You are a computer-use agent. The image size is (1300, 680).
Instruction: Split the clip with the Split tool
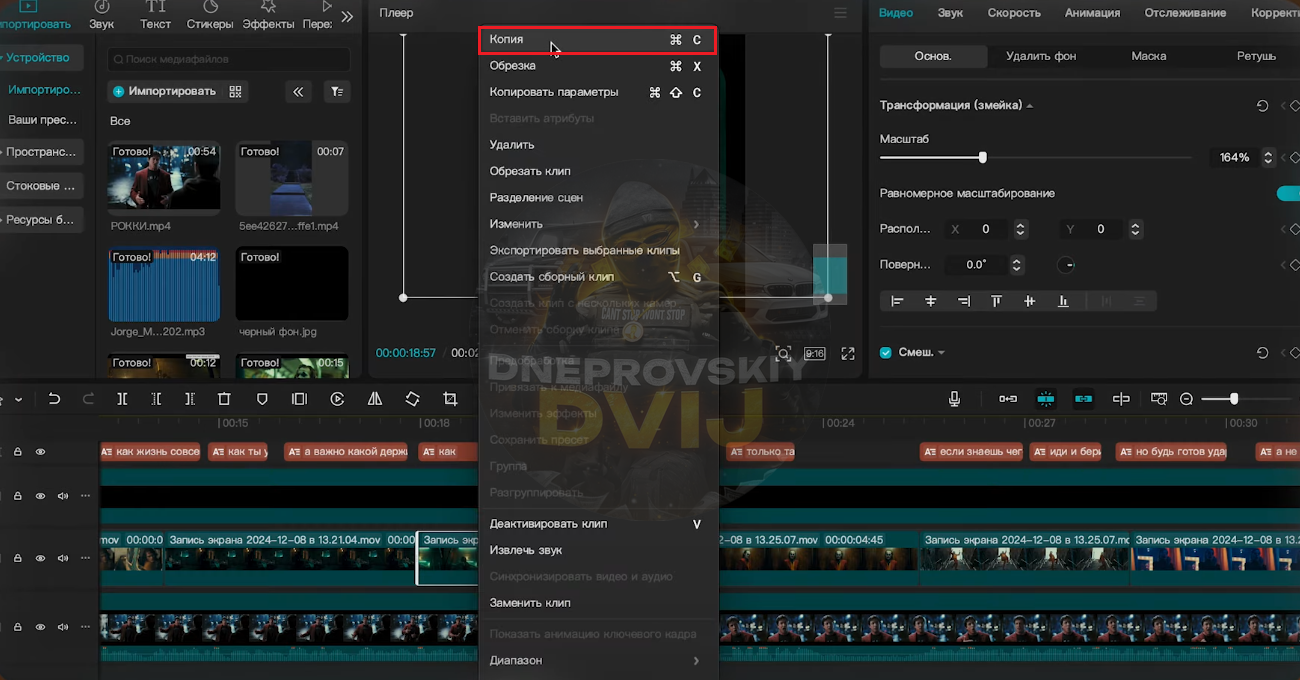pos(122,399)
